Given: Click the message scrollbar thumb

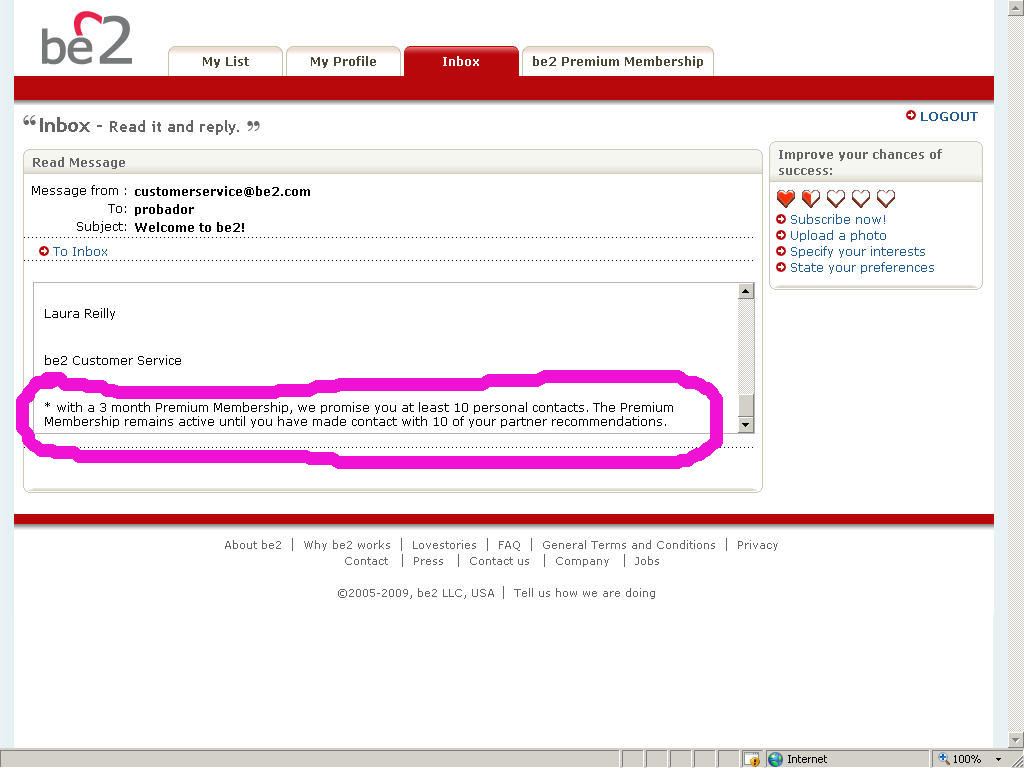Looking at the screenshot, I should point(746,405).
